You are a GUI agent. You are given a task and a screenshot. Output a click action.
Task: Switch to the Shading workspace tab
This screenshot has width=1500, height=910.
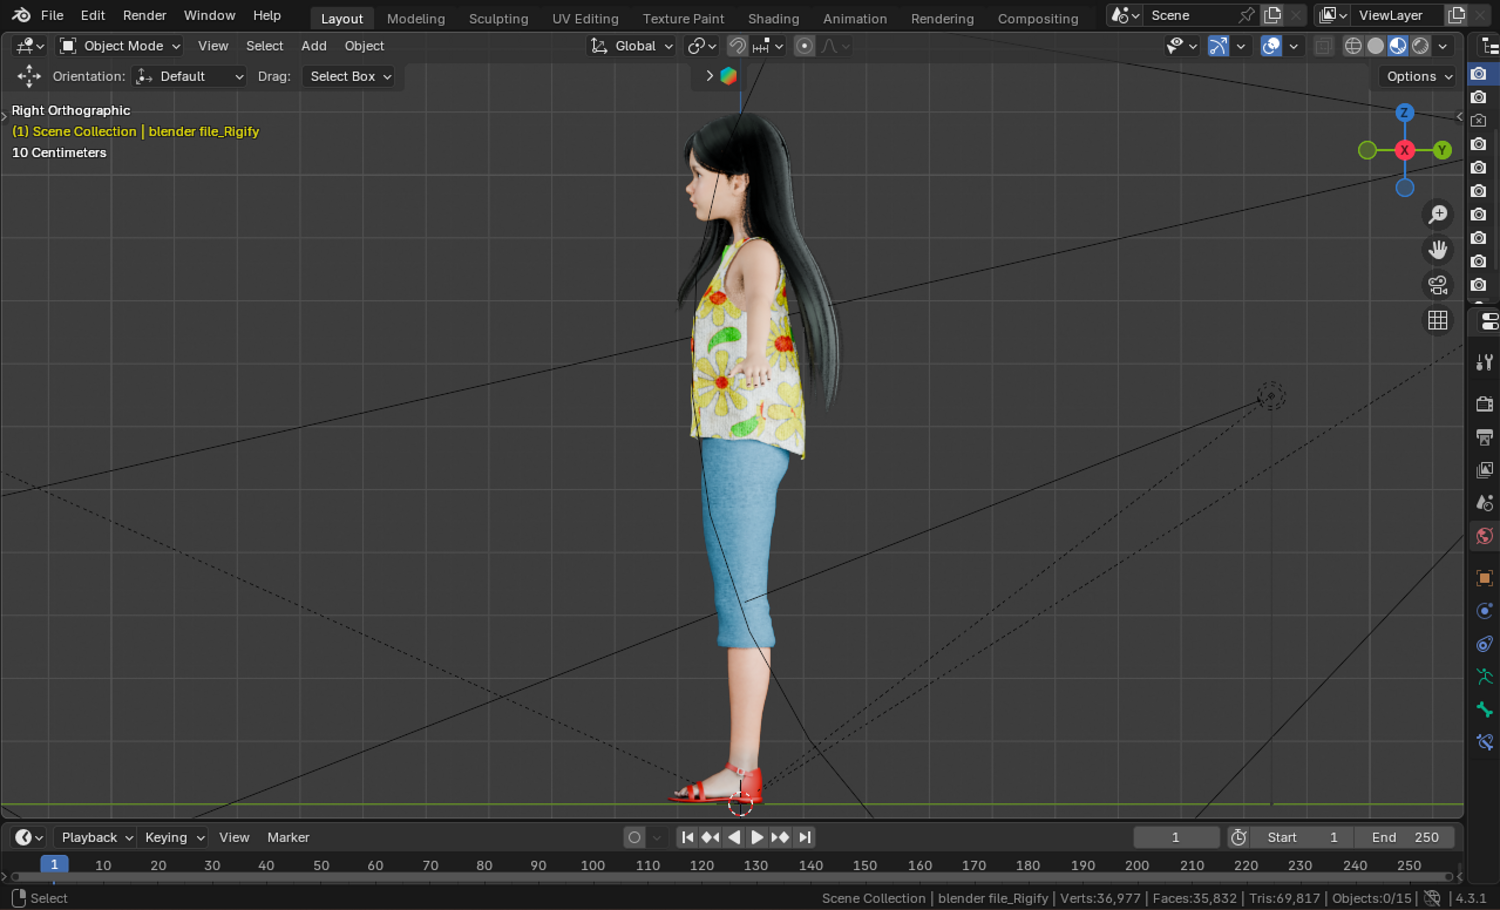(x=774, y=18)
